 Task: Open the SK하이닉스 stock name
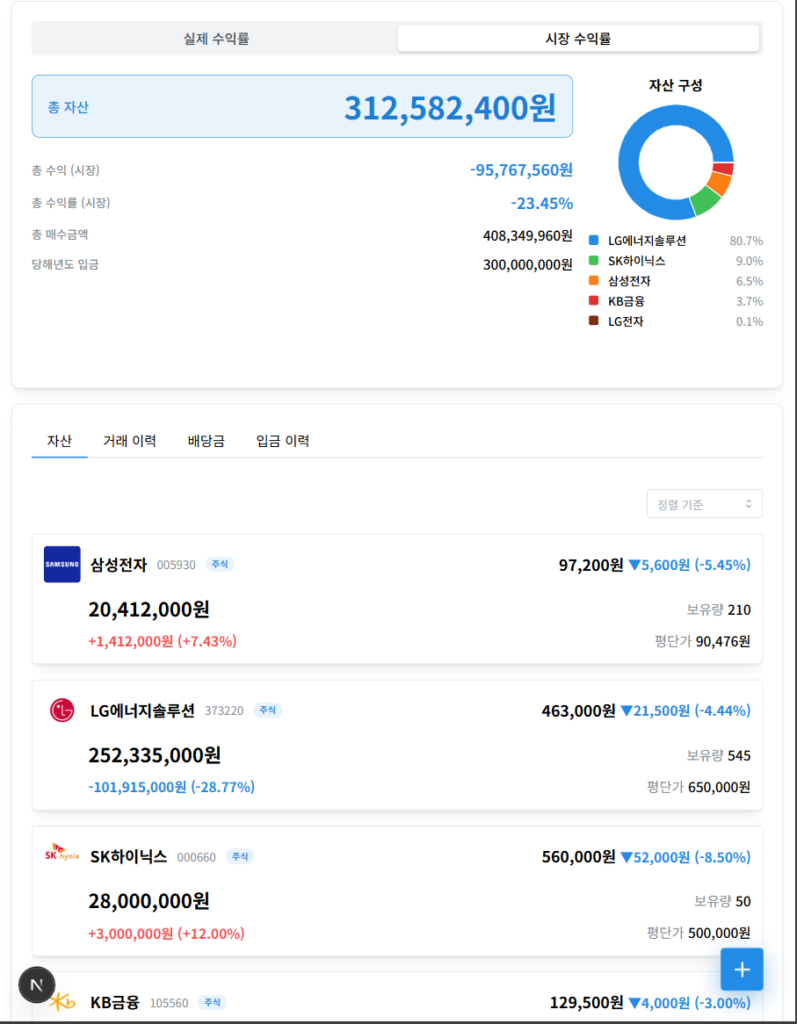point(128,857)
